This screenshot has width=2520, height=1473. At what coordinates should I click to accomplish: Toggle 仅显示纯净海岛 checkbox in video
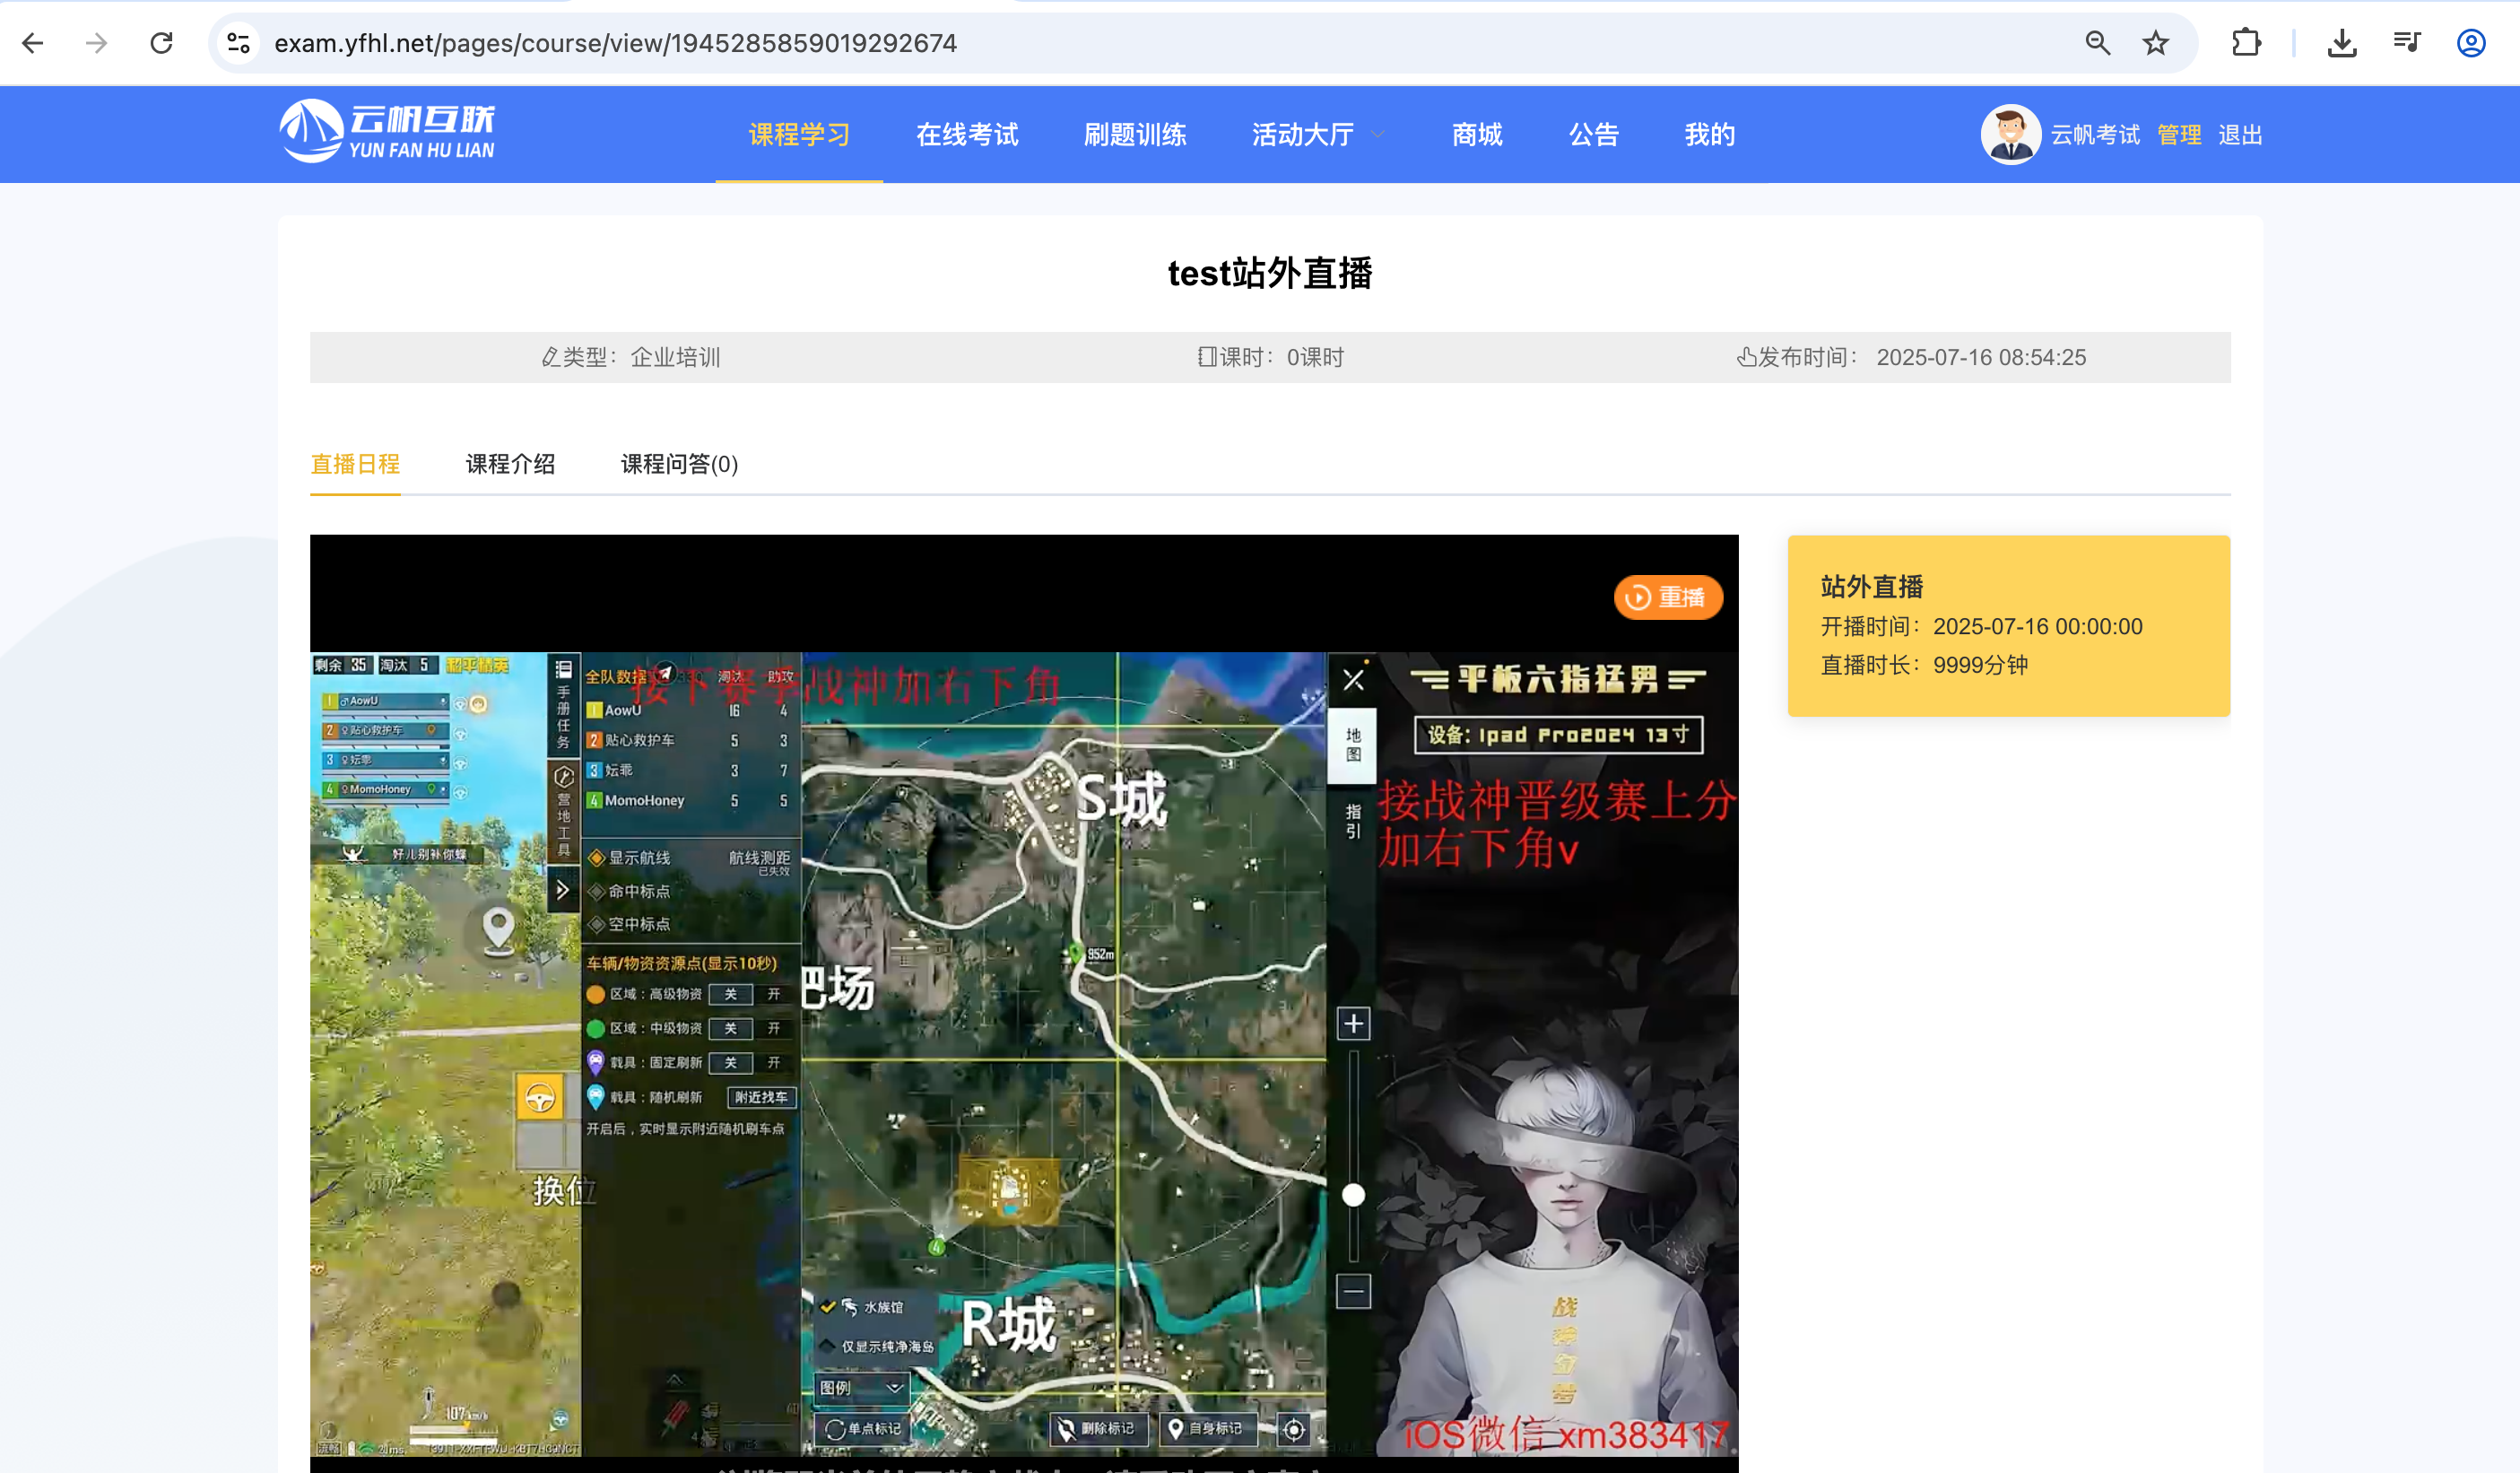(x=828, y=1346)
